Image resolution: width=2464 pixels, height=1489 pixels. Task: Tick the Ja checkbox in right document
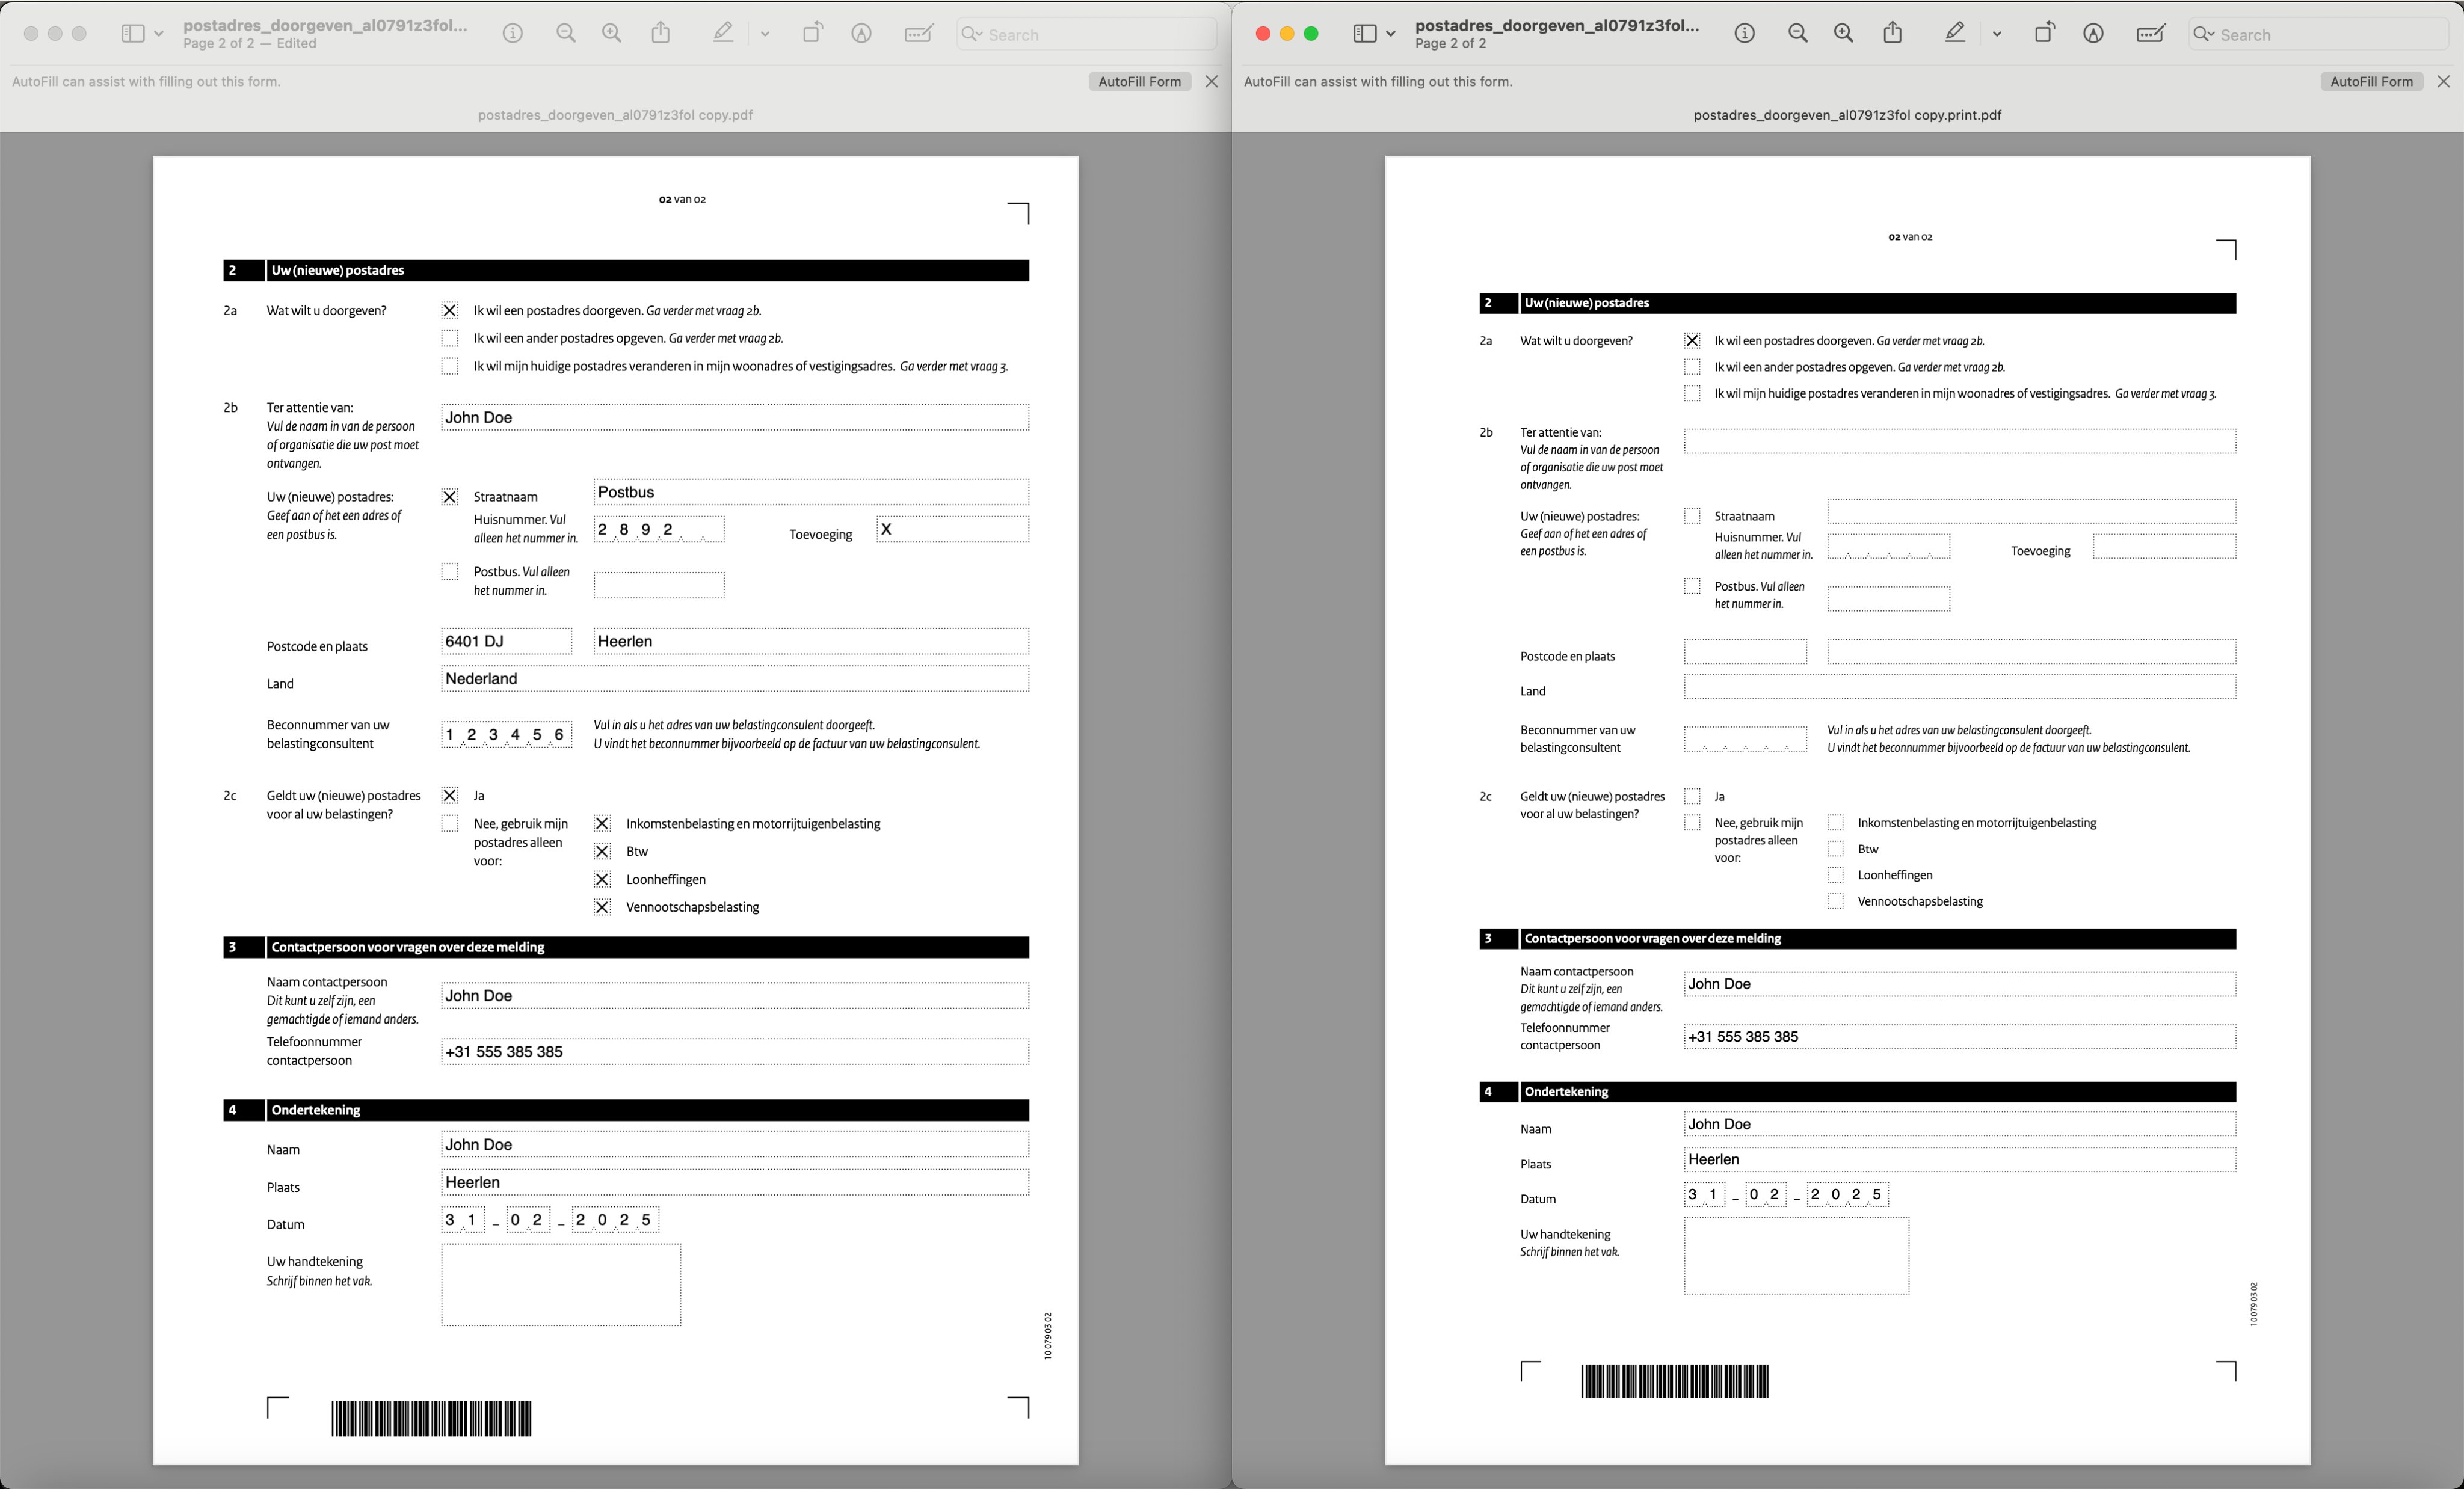pyautogui.click(x=1692, y=796)
